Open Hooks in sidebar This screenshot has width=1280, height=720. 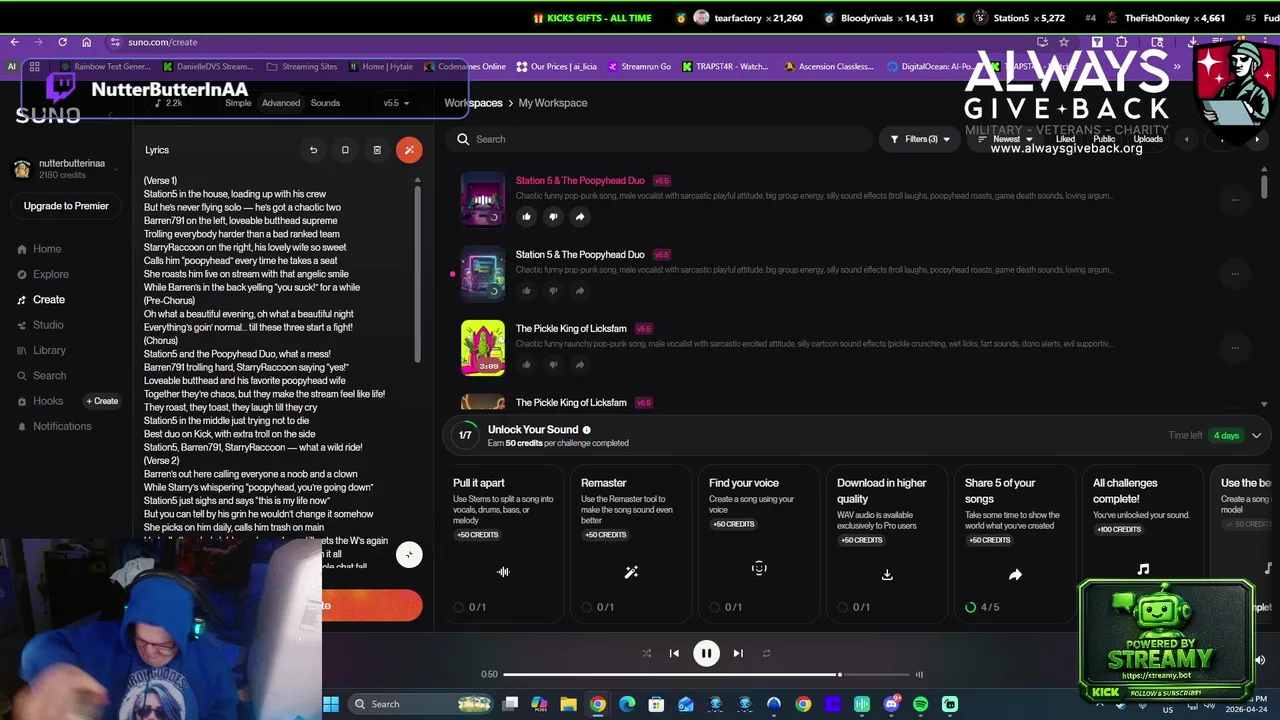47,401
